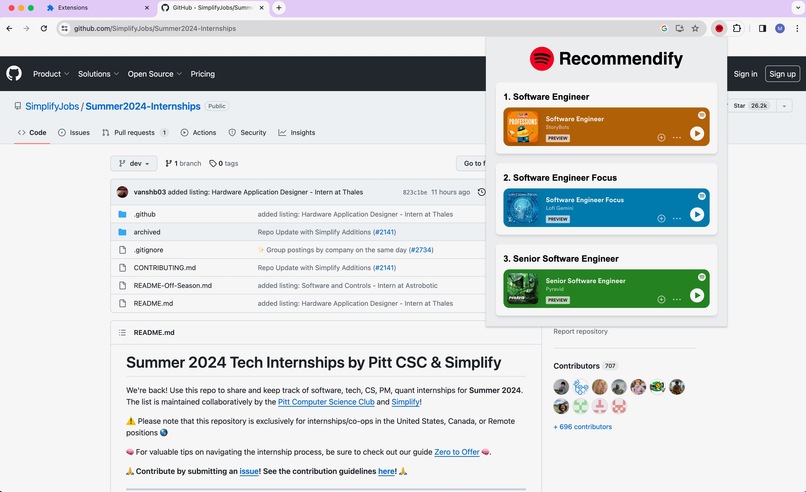Open commit history clock icon
The image size is (806, 492).
tap(481, 192)
